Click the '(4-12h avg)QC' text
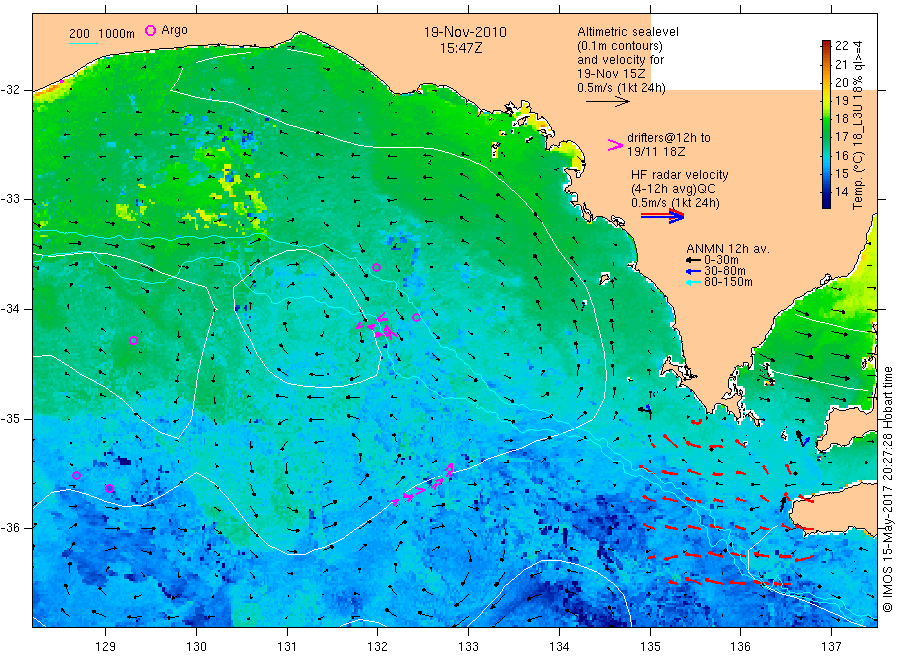This screenshot has width=900, height=660. coord(673,189)
